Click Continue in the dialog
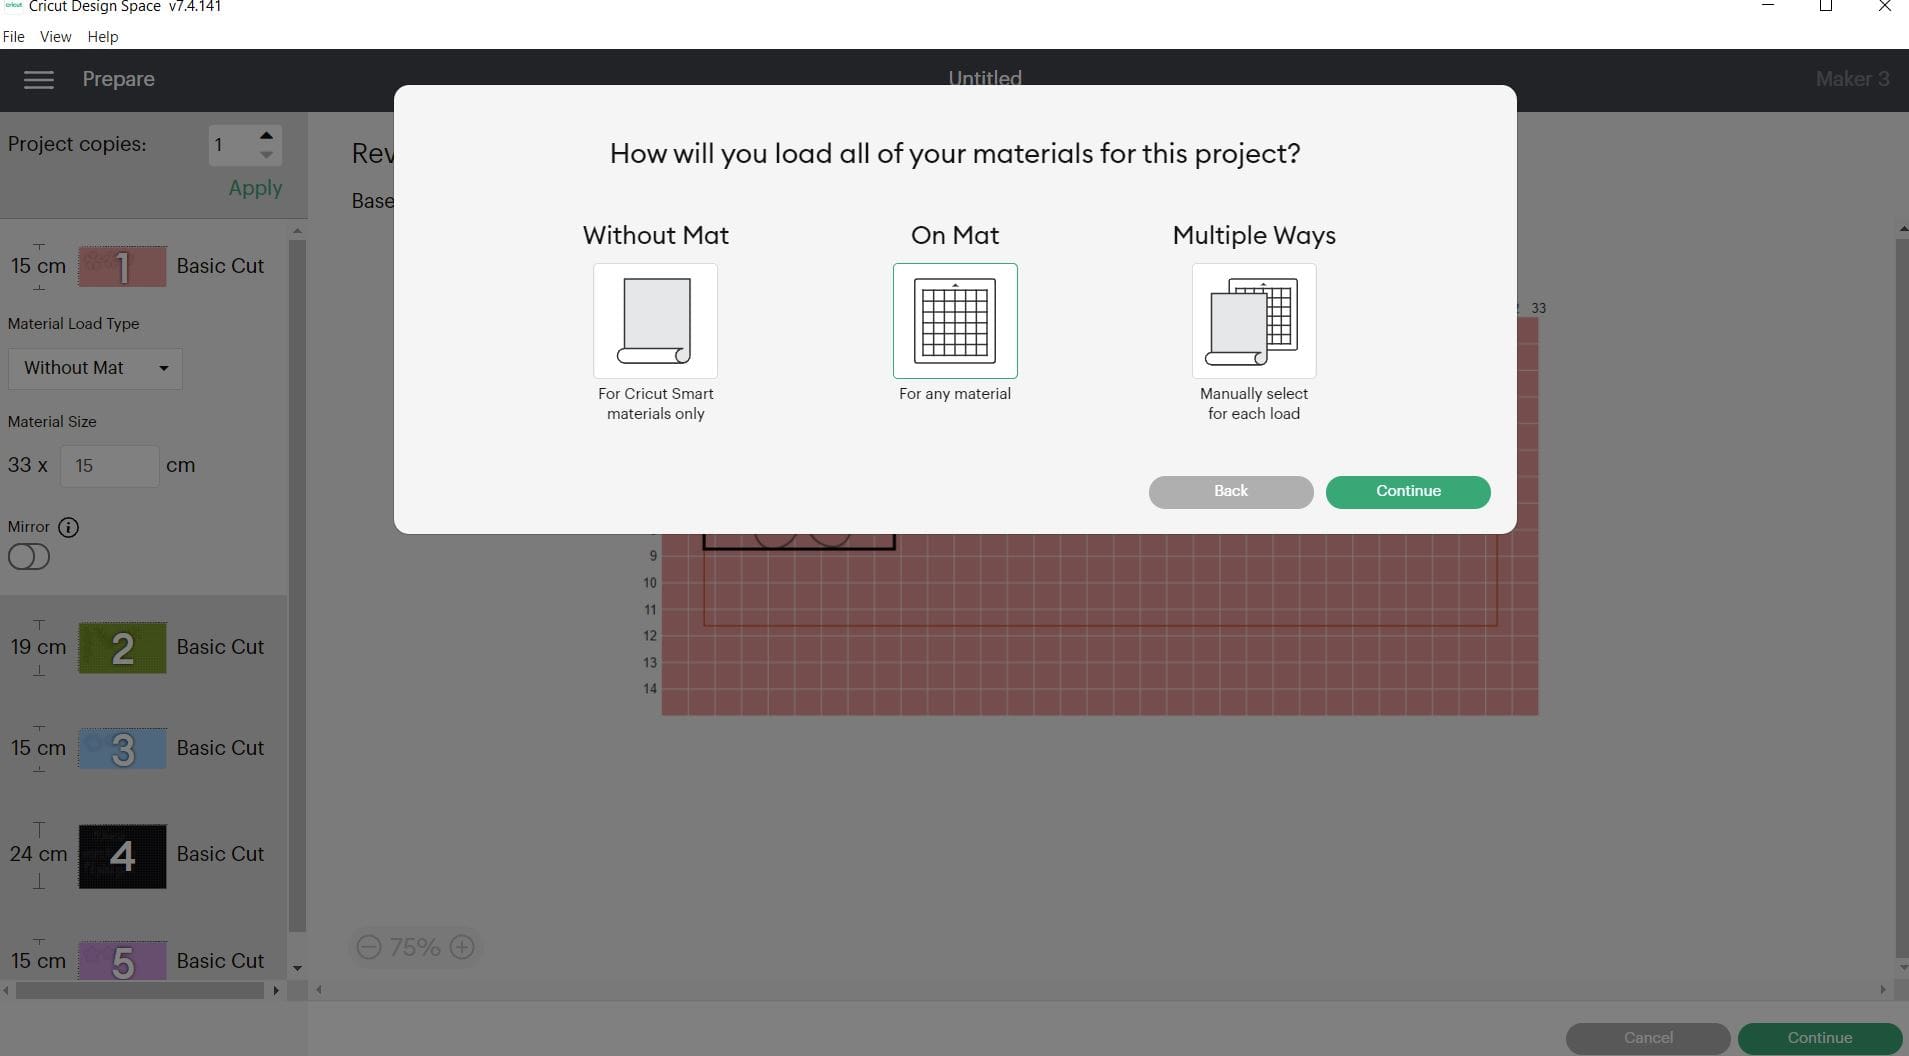The height and width of the screenshot is (1056, 1909). point(1408,491)
